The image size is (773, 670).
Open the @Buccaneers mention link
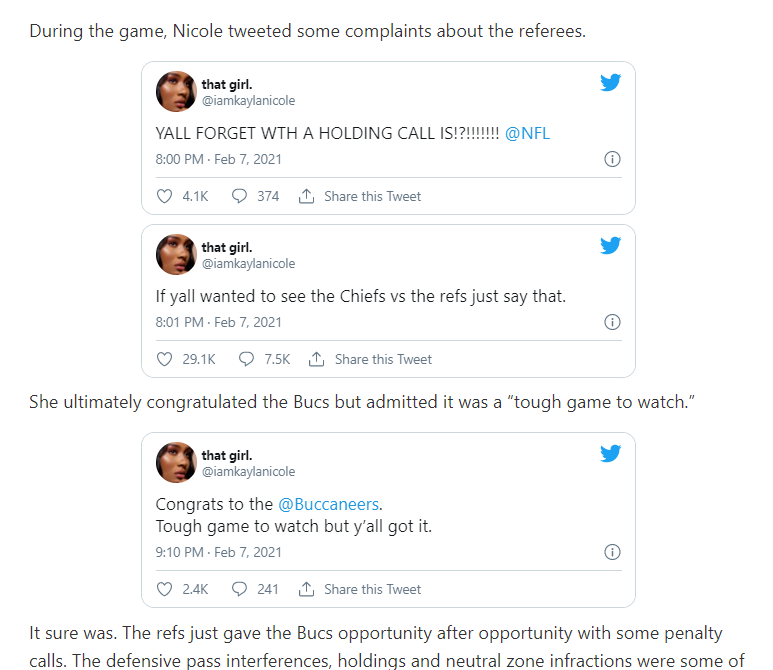click(330, 503)
